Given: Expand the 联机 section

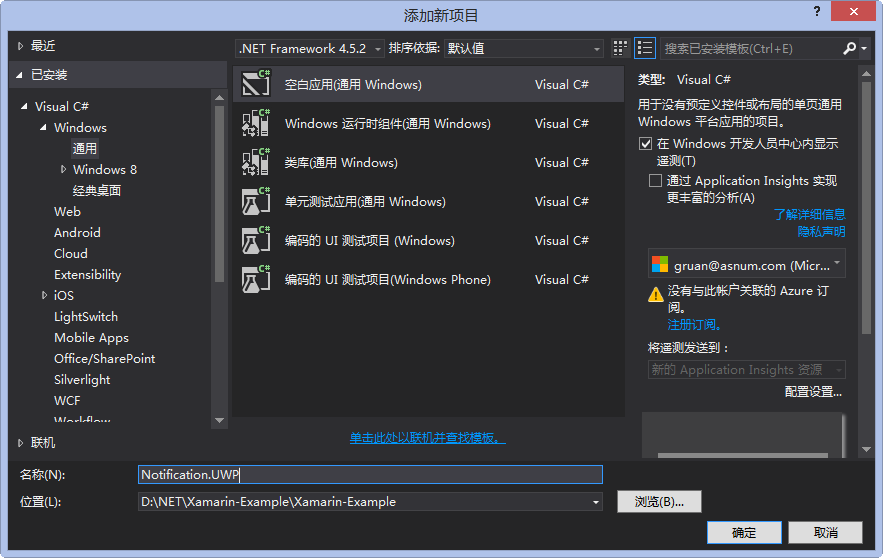Looking at the screenshot, I should click(x=20, y=443).
